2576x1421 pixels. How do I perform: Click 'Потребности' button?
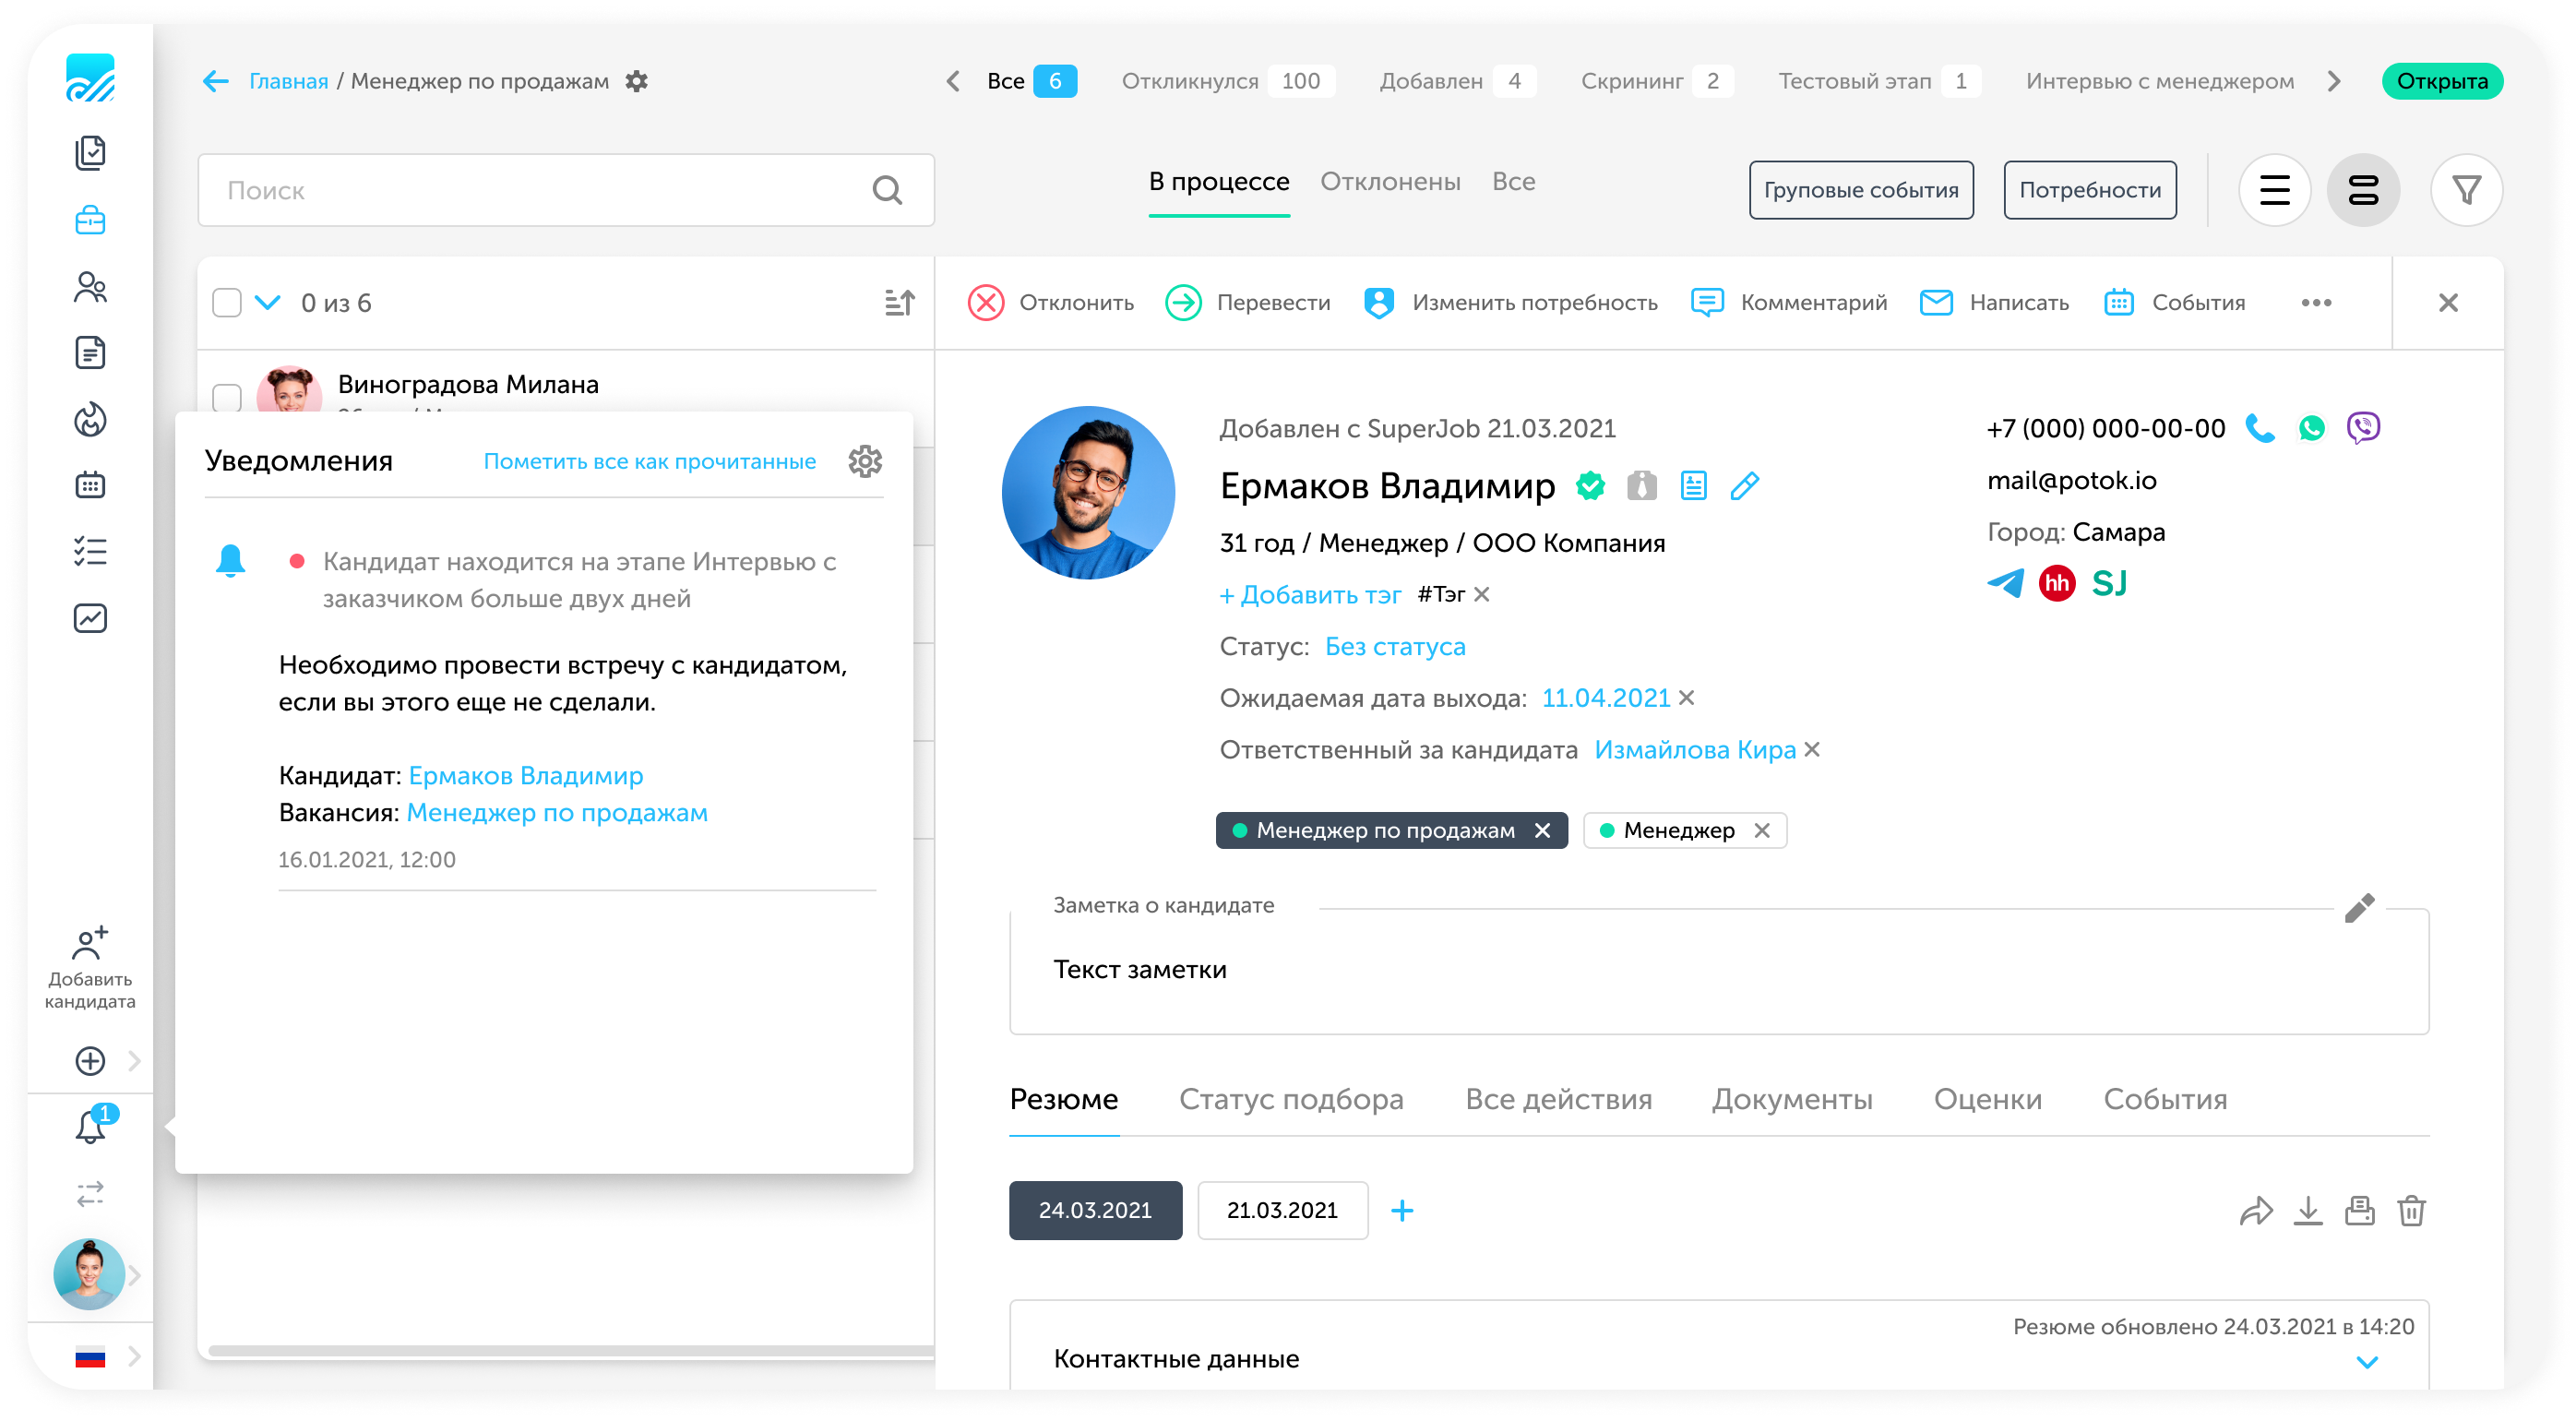point(2090,190)
